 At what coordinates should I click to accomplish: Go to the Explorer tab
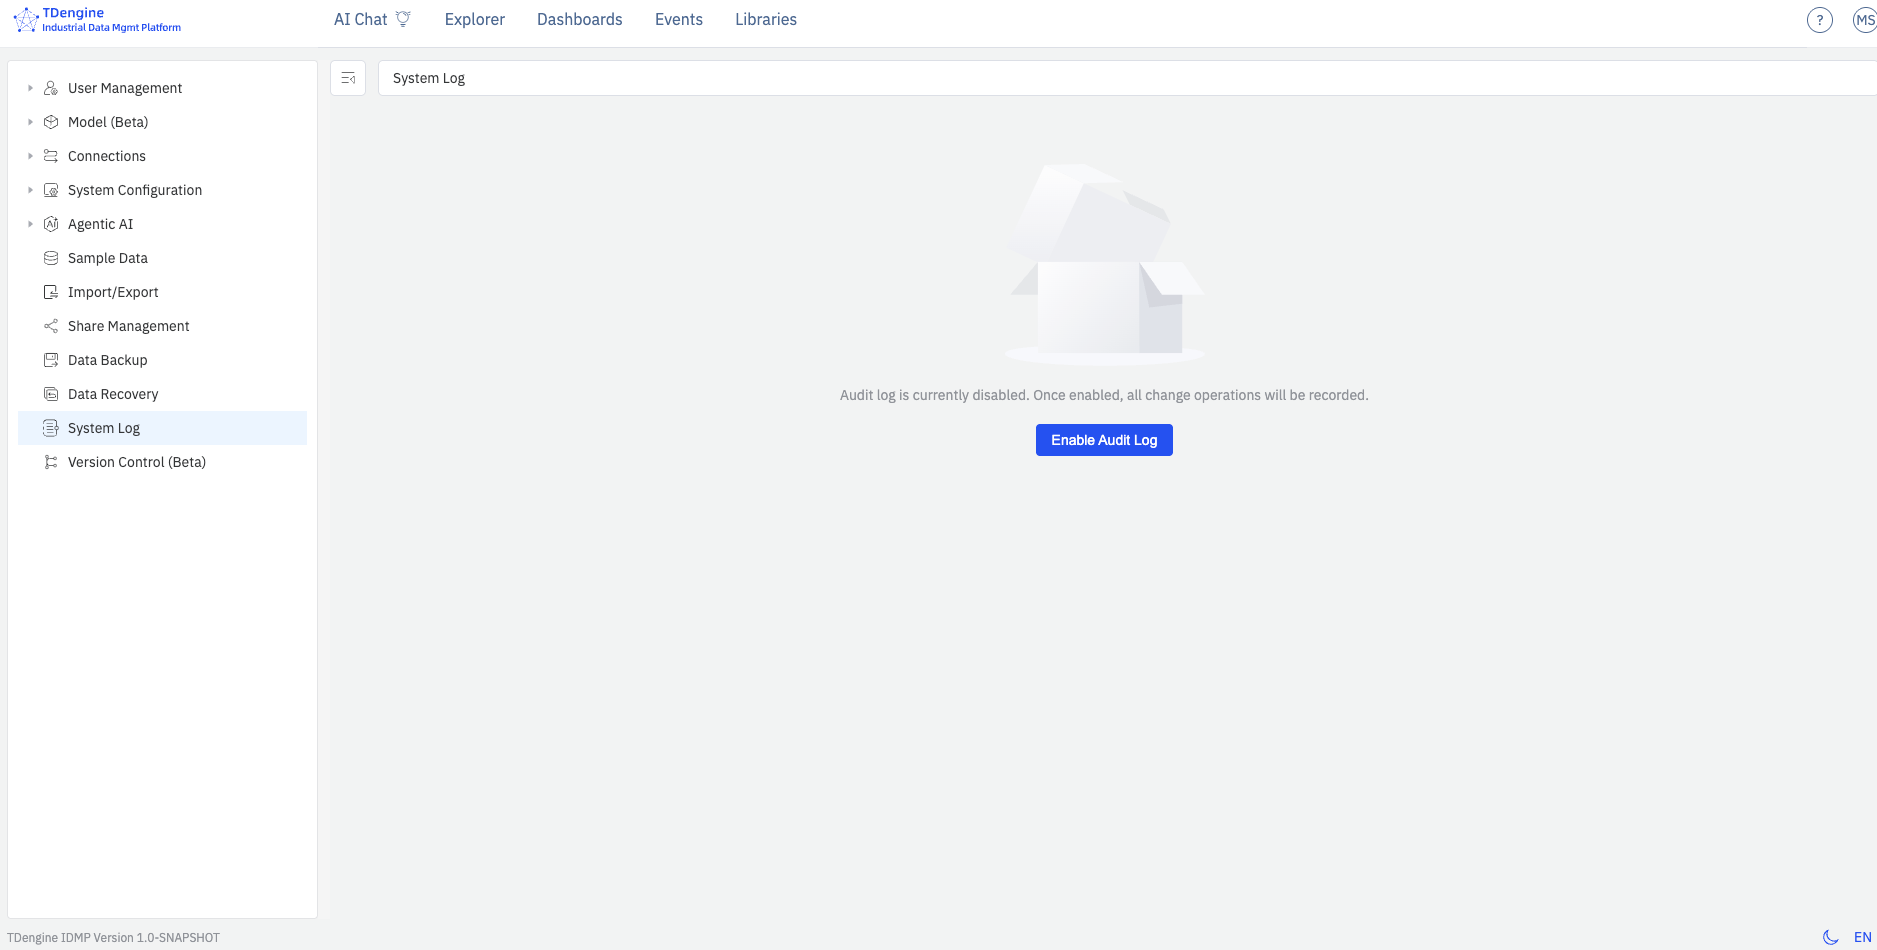(475, 19)
